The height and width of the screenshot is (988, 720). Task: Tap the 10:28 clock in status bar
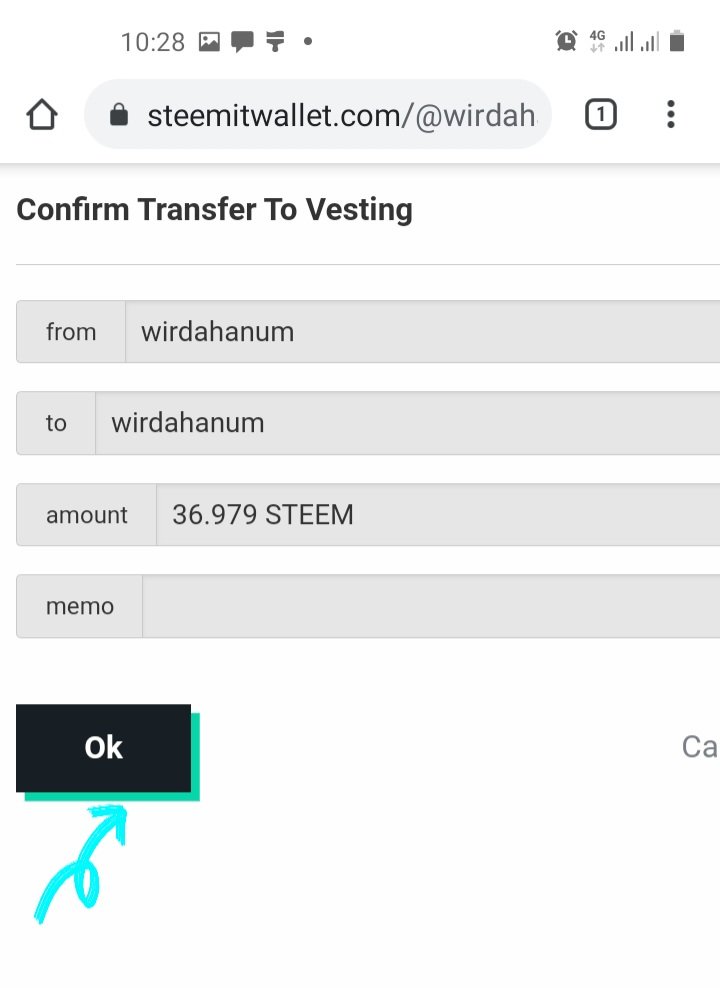[x=152, y=42]
